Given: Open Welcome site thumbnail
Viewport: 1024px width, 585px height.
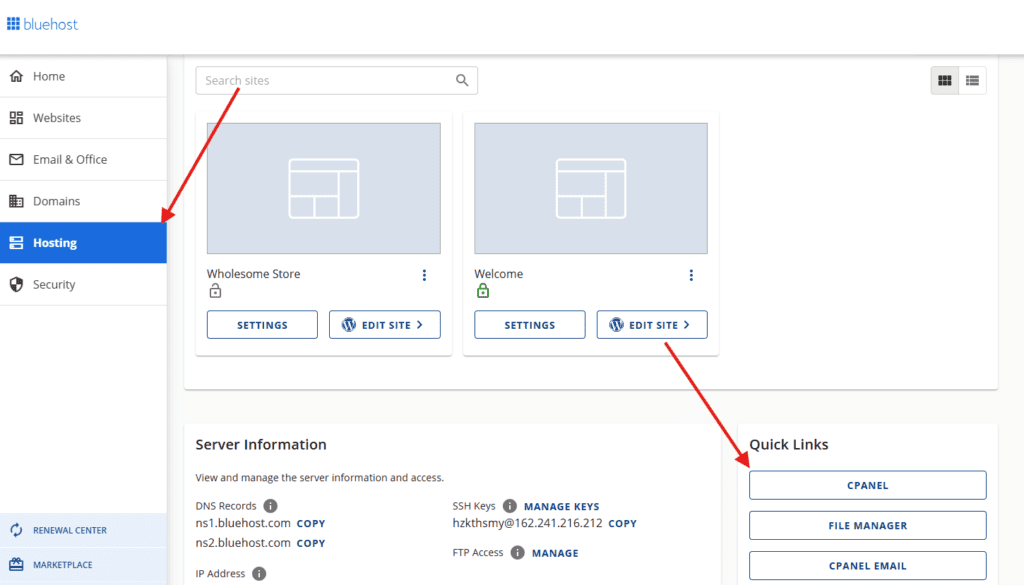Looking at the screenshot, I should point(591,188).
